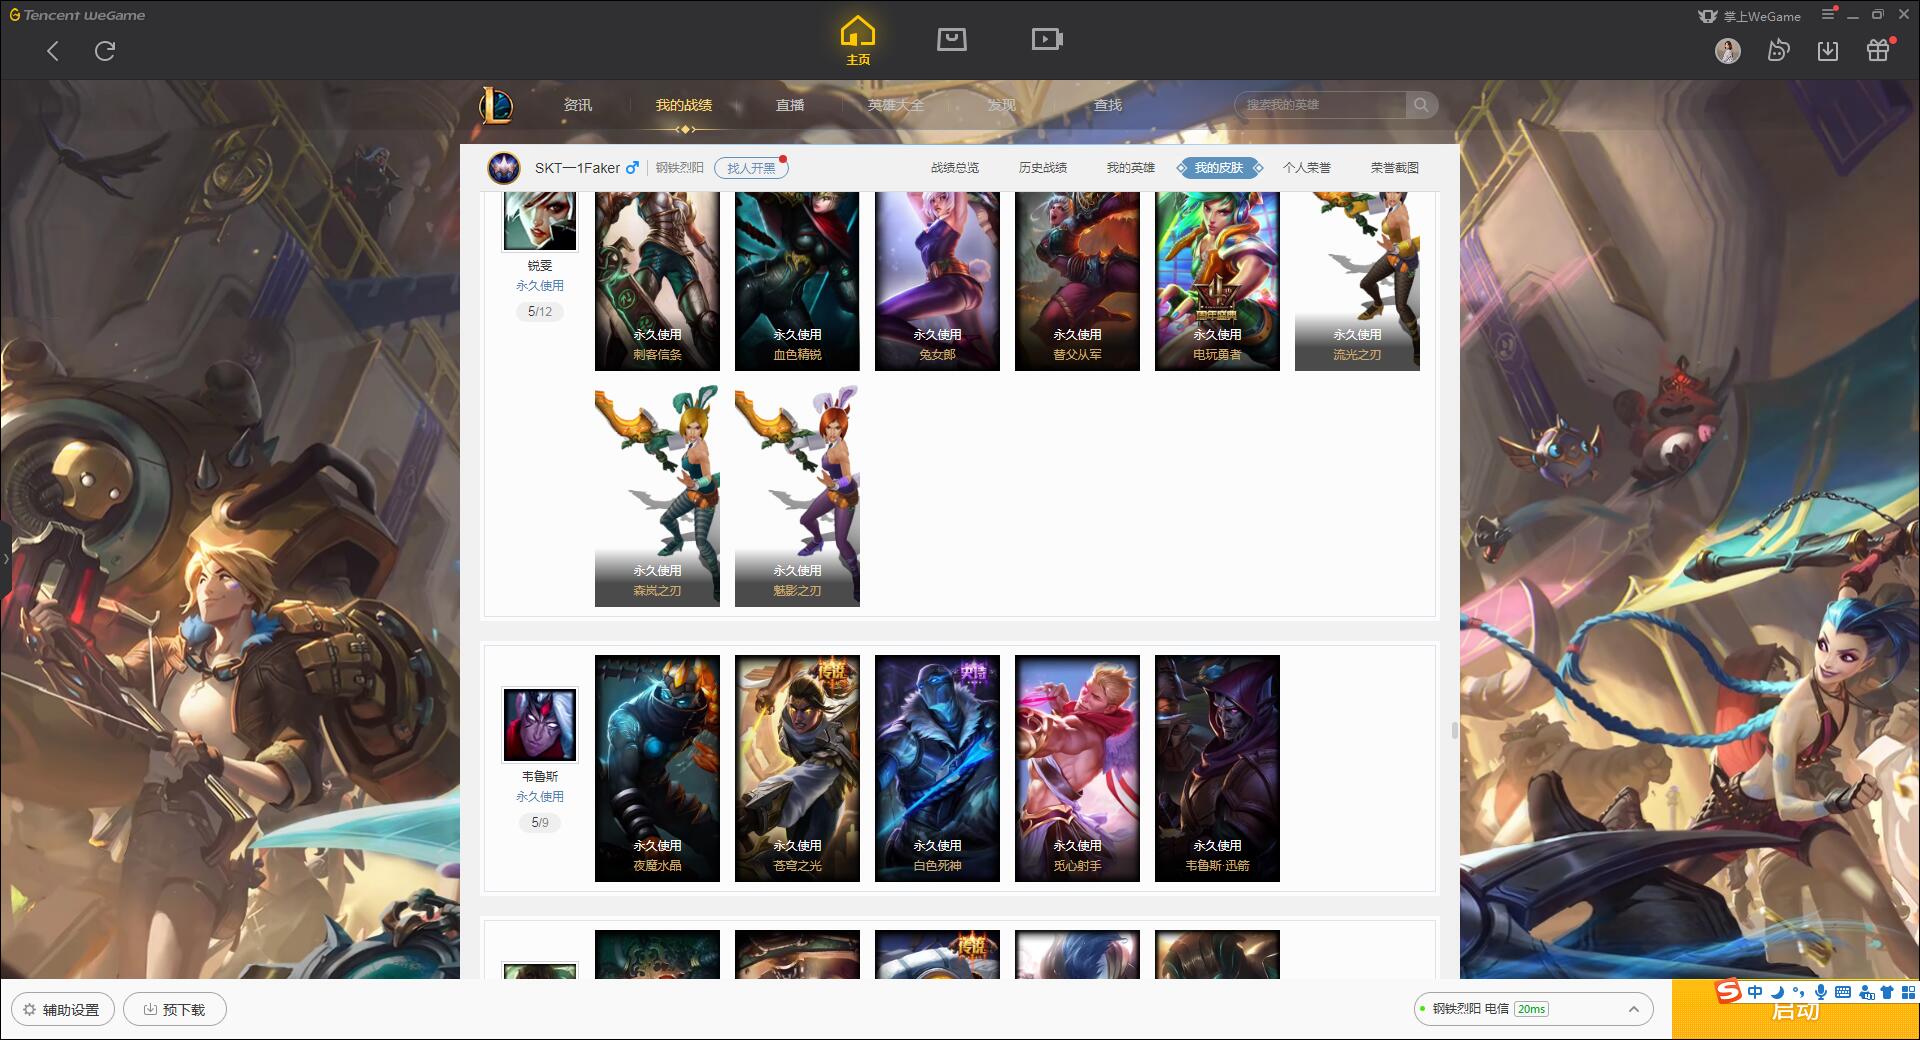Screen dimensions: 1920x1040
Task: Click the 找人开黑 button
Action: [x=751, y=168]
